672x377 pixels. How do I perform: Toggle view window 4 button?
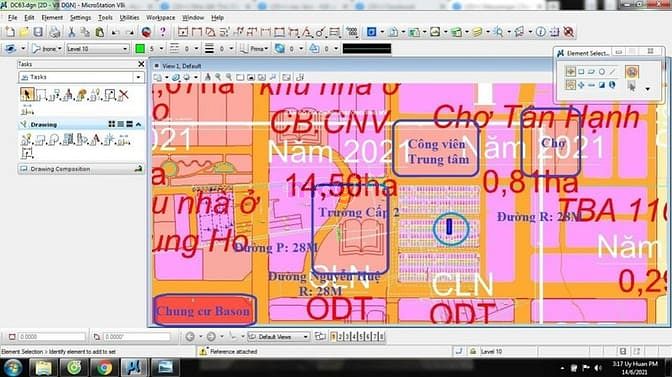tap(354, 337)
